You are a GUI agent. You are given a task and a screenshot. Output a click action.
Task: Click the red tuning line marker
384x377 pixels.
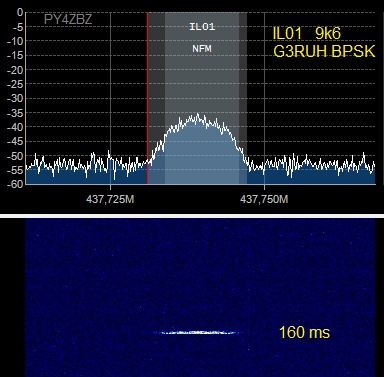148,98
